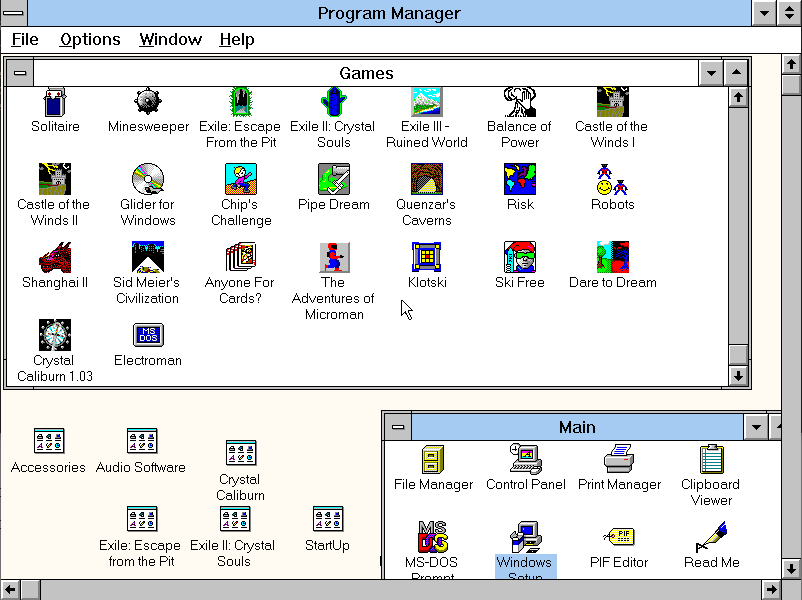The image size is (802, 600).
Task: Click the Read Me icon
Action: tap(711, 537)
